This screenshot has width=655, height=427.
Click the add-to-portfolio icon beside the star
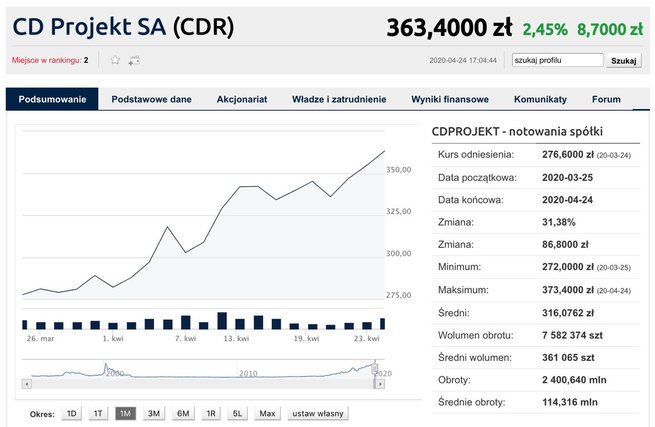(134, 61)
